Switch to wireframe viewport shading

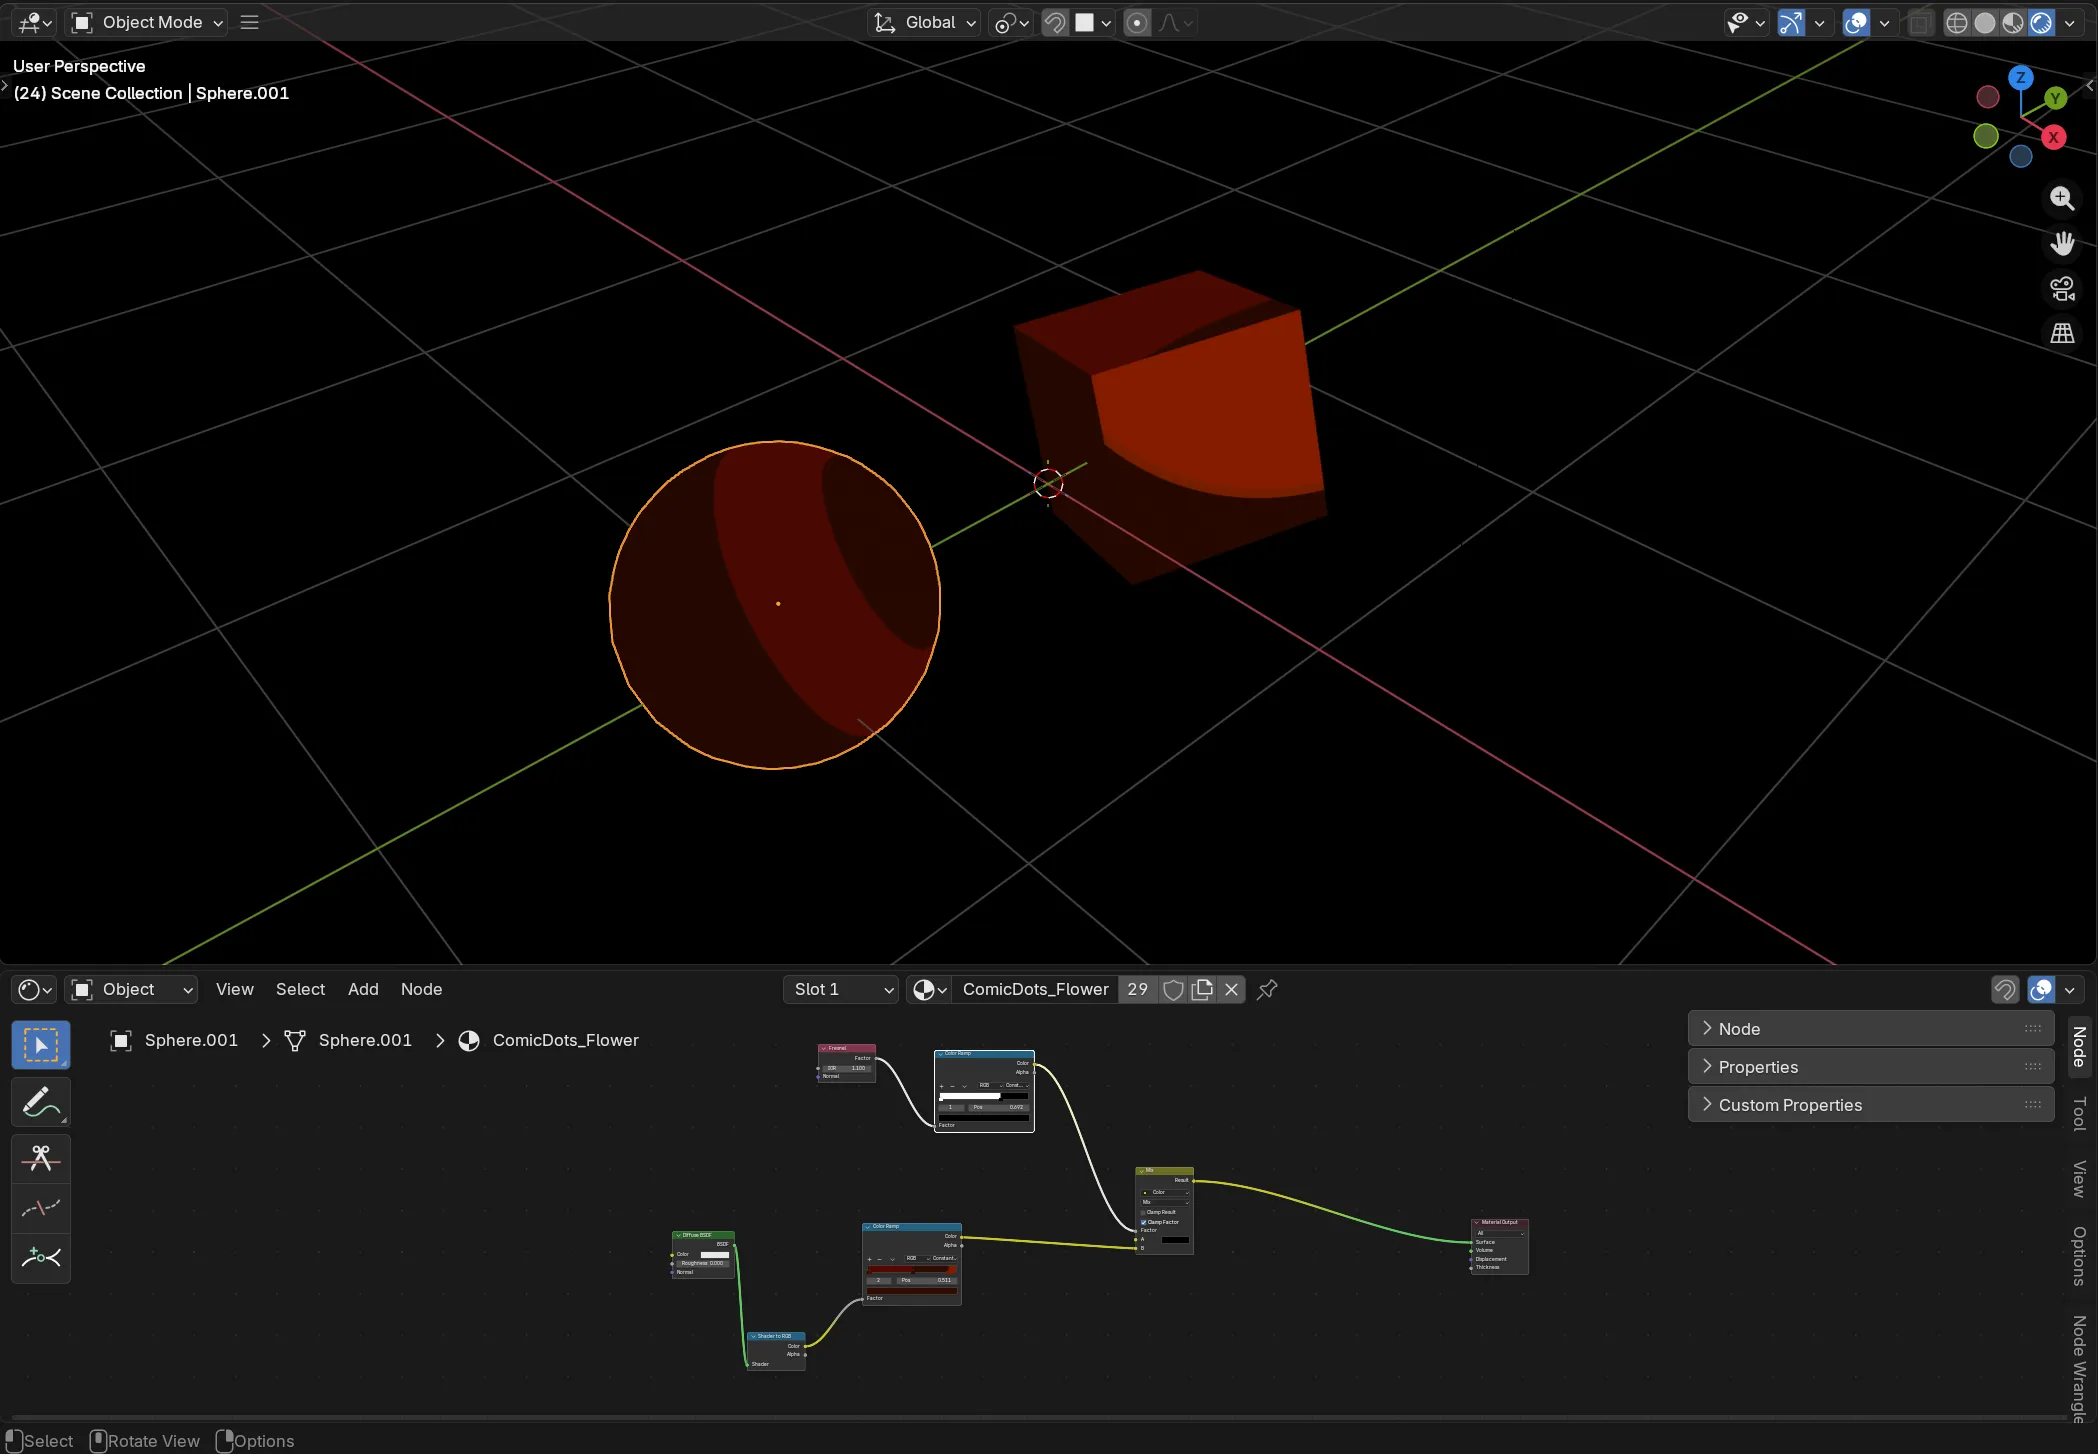pos(1956,22)
